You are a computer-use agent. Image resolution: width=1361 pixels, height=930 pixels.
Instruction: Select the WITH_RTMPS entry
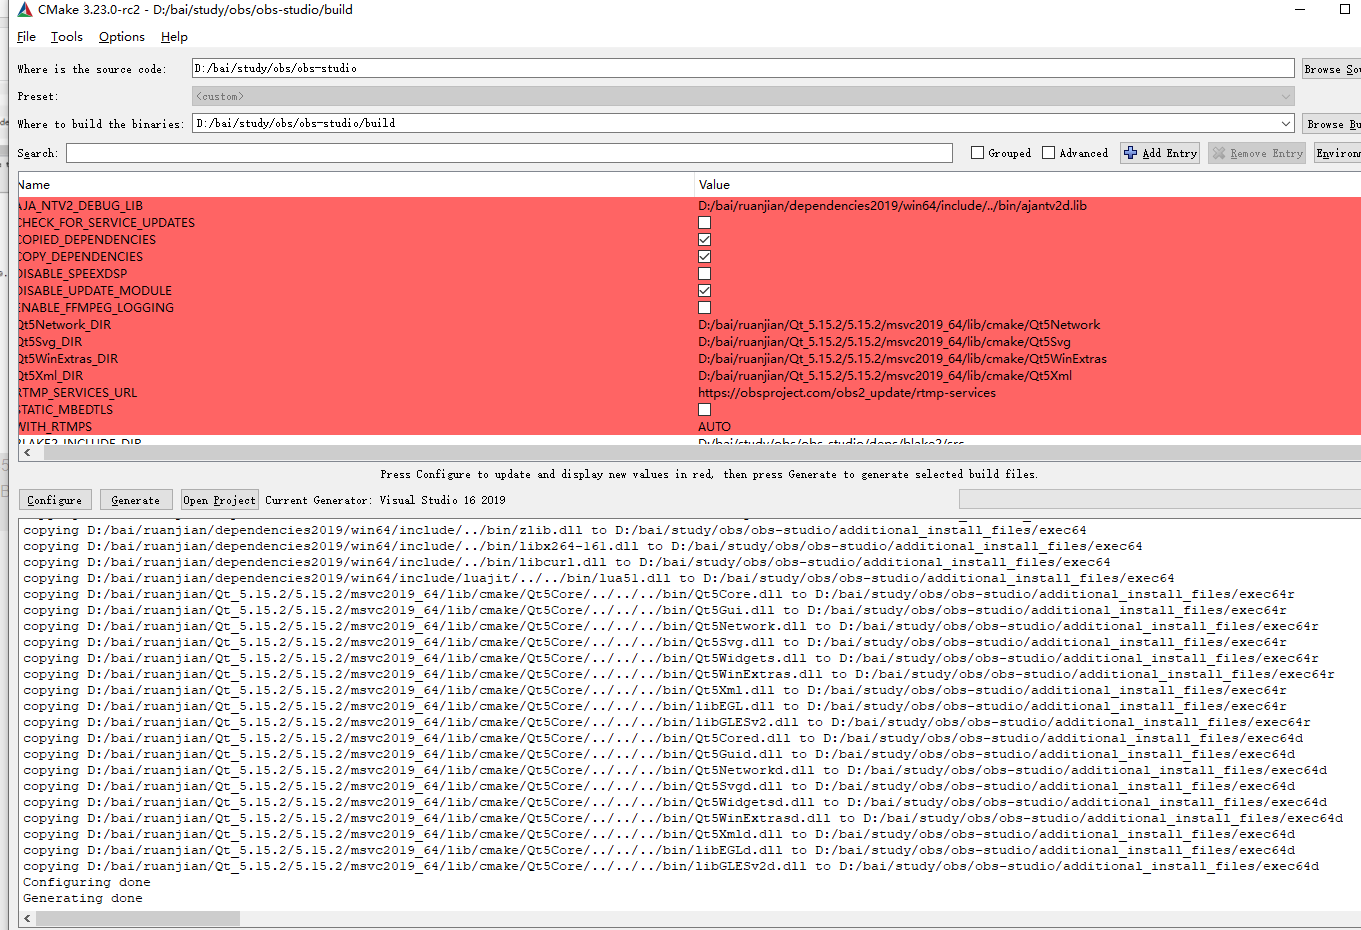(55, 427)
